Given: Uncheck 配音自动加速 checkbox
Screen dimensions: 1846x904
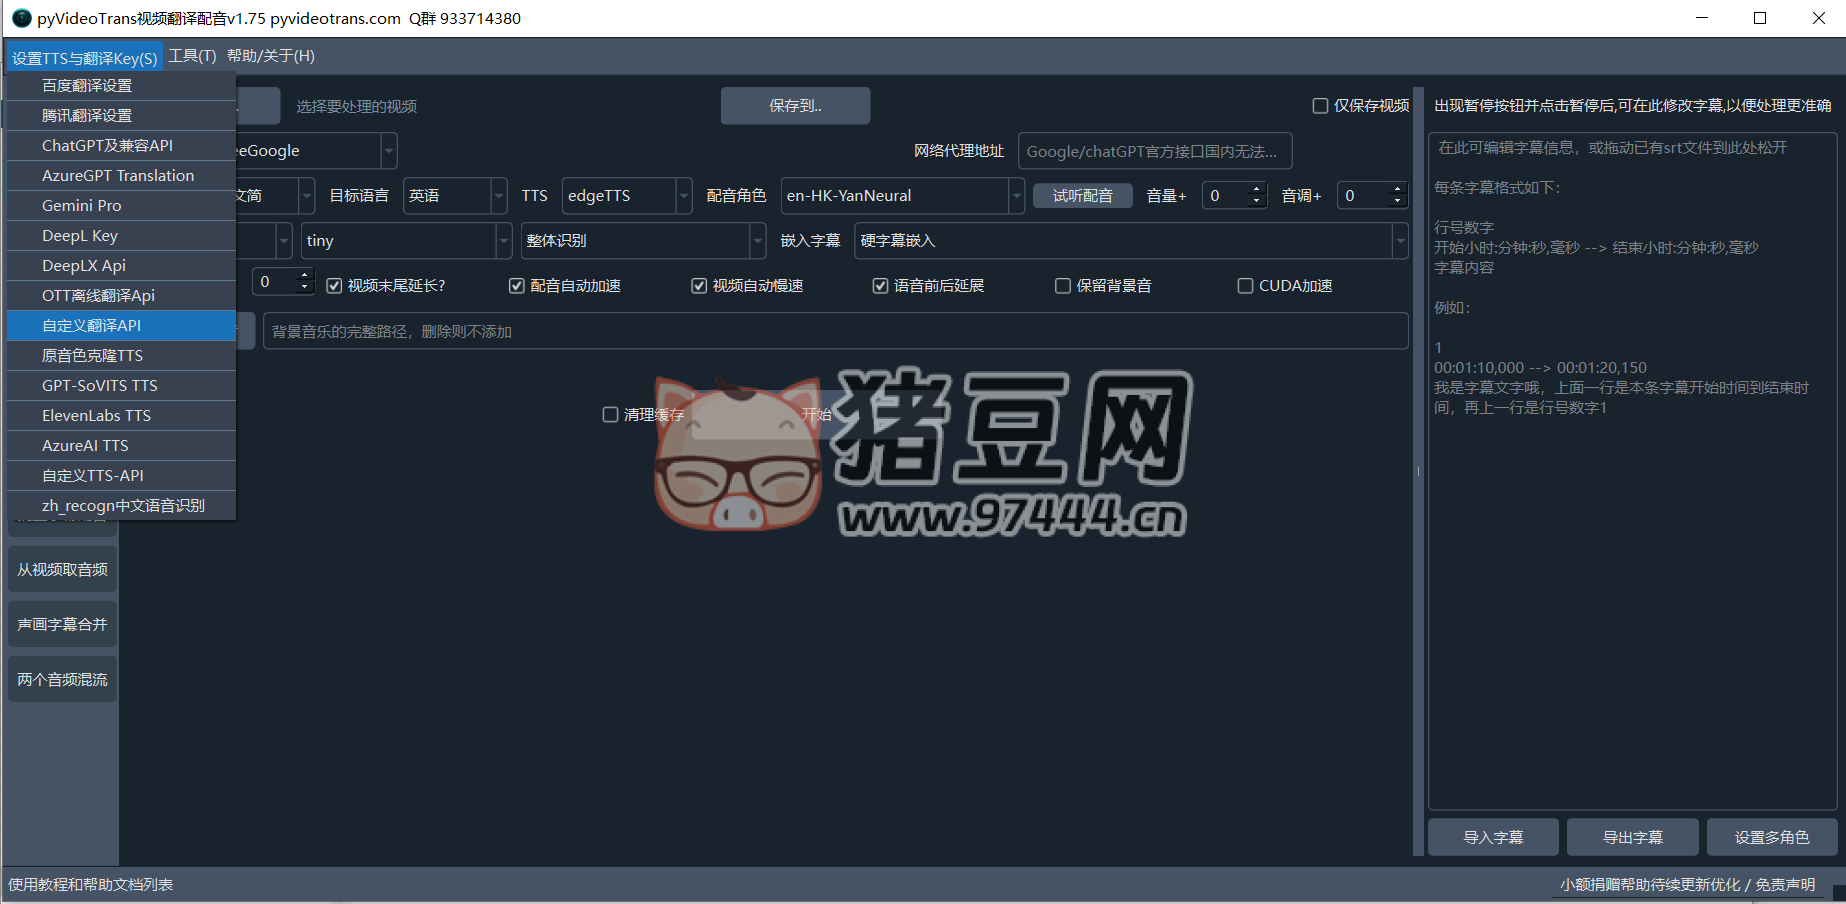Looking at the screenshot, I should click(517, 286).
